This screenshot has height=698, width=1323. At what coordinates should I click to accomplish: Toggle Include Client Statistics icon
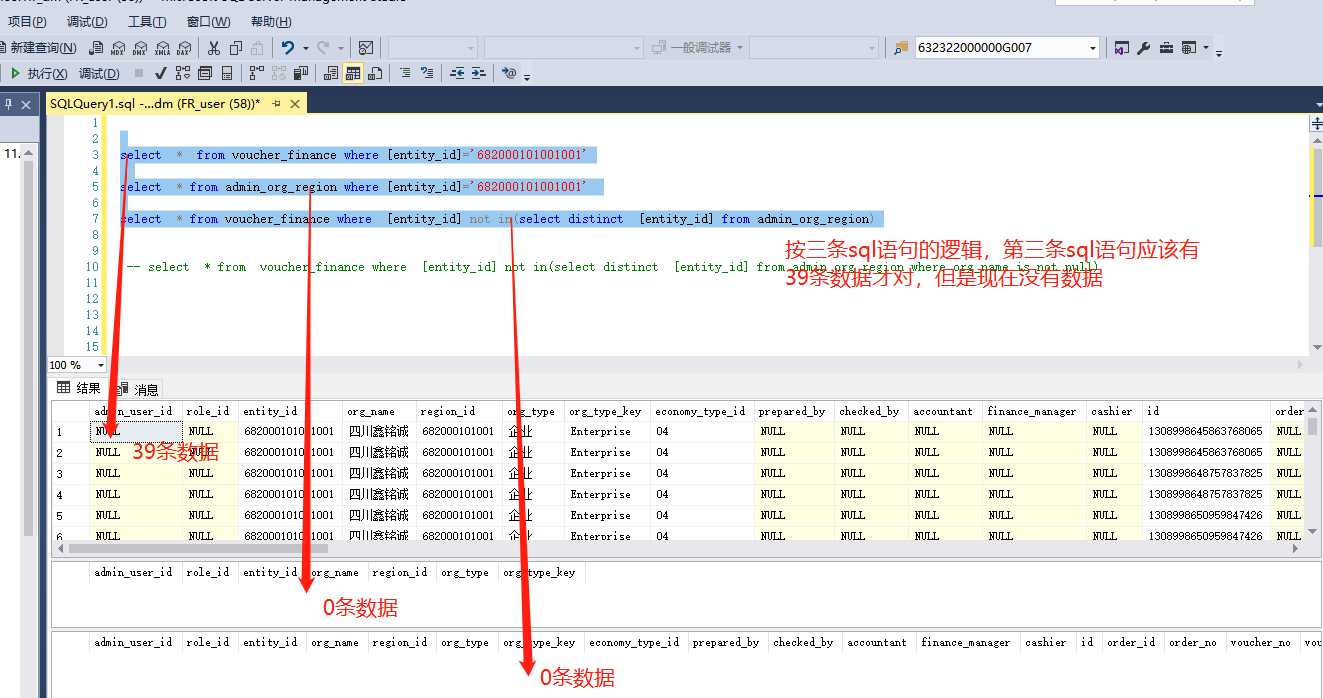pyautogui.click(x=301, y=73)
